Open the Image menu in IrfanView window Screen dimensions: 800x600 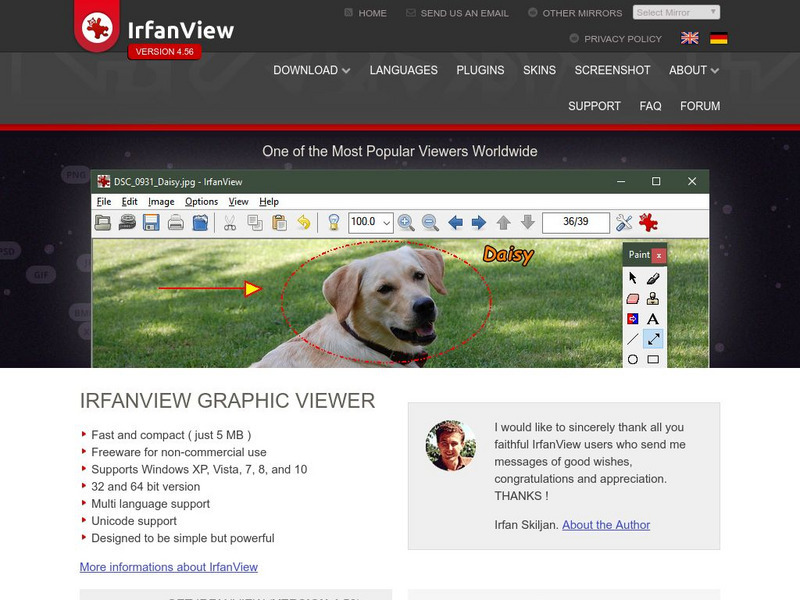(161, 202)
